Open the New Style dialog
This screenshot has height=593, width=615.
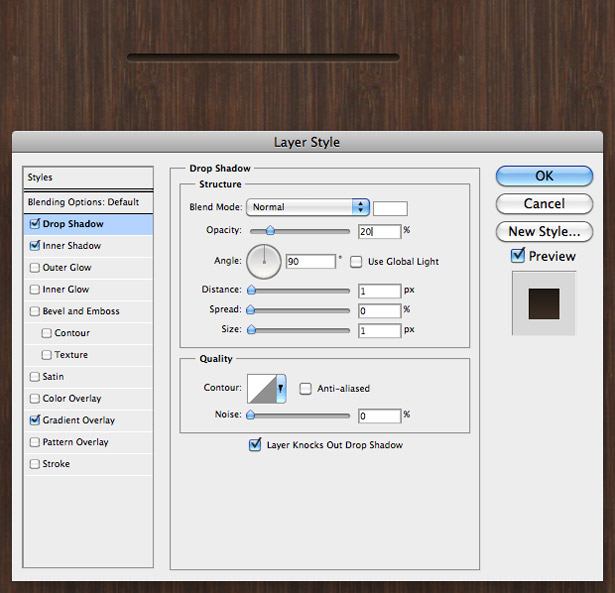(544, 231)
